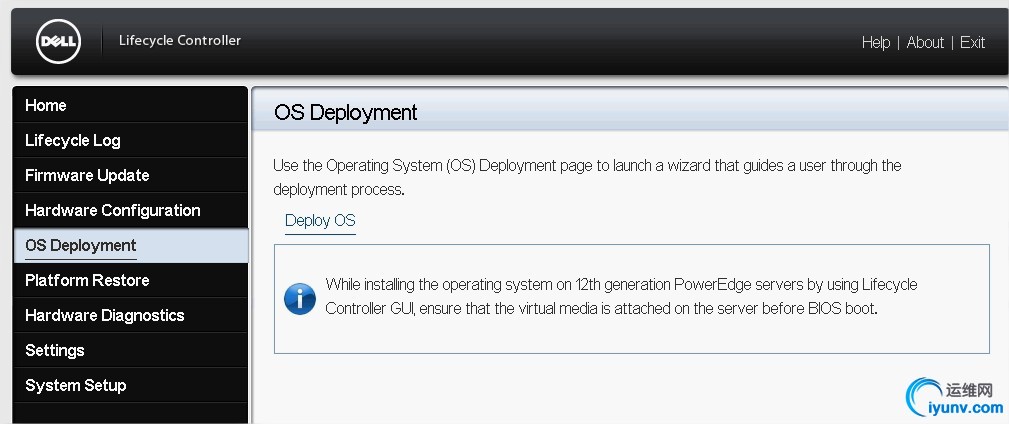The height and width of the screenshot is (424, 1009).
Task: Click the Deploy OS link
Action: (320, 221)
